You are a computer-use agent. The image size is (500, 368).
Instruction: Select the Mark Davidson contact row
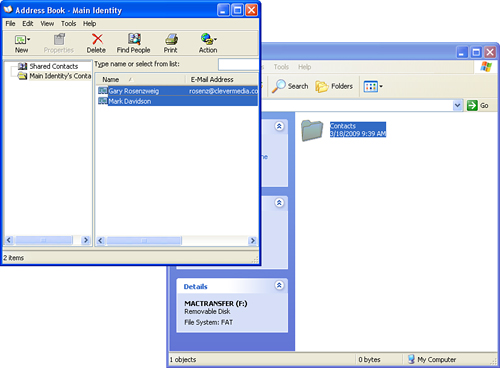click(177, 101)
